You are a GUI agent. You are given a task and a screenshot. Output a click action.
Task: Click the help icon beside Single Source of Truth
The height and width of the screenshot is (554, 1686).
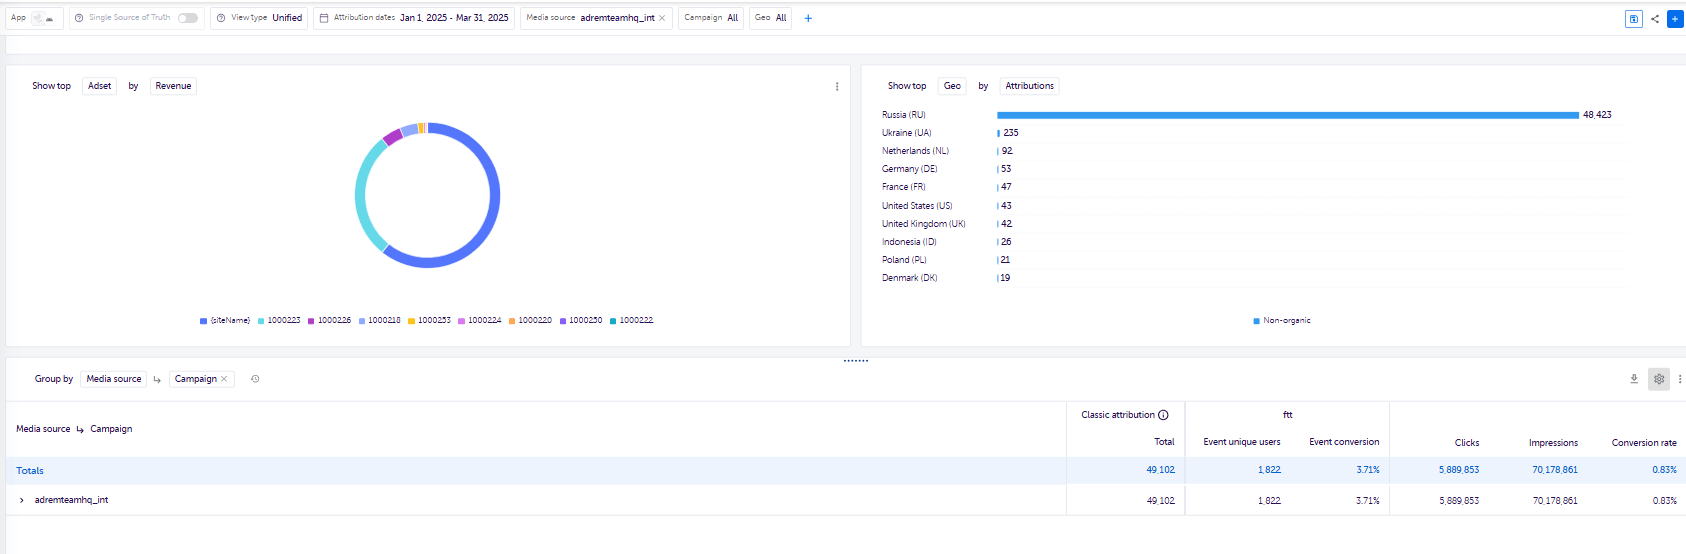coord(79,18)
